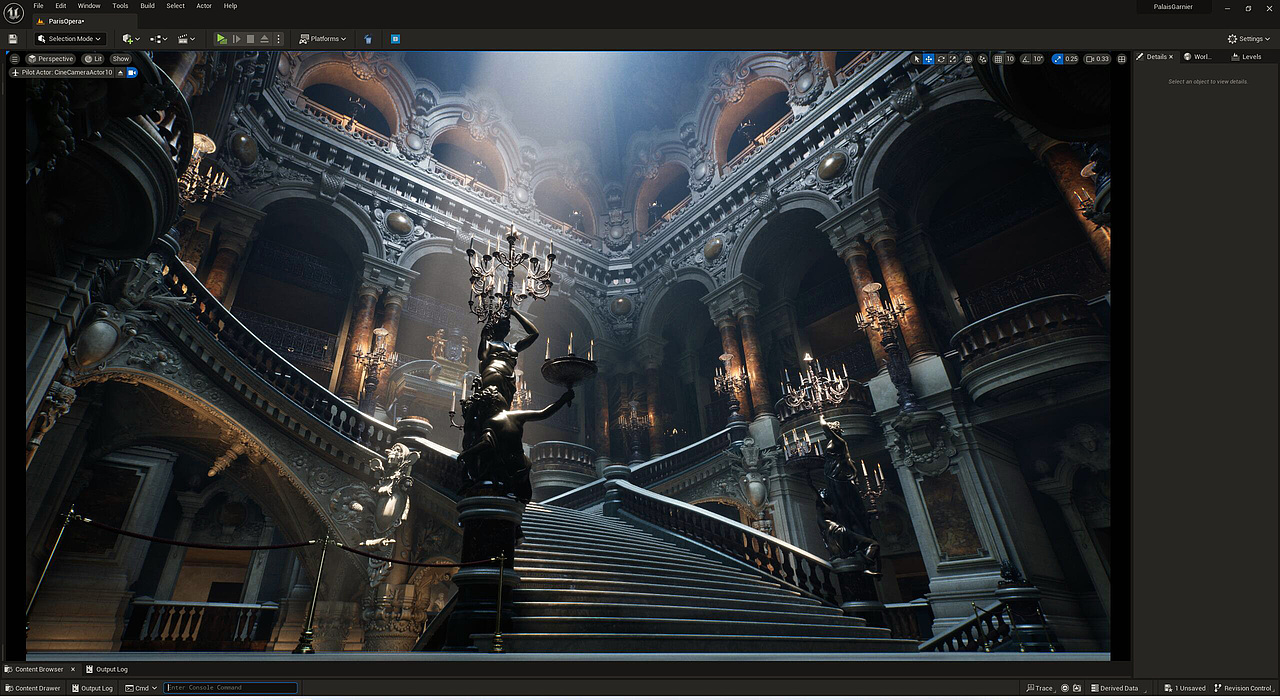Click the blue square plugin toolbar icon
The image size is (1280, 700).
tap(395, 39)
